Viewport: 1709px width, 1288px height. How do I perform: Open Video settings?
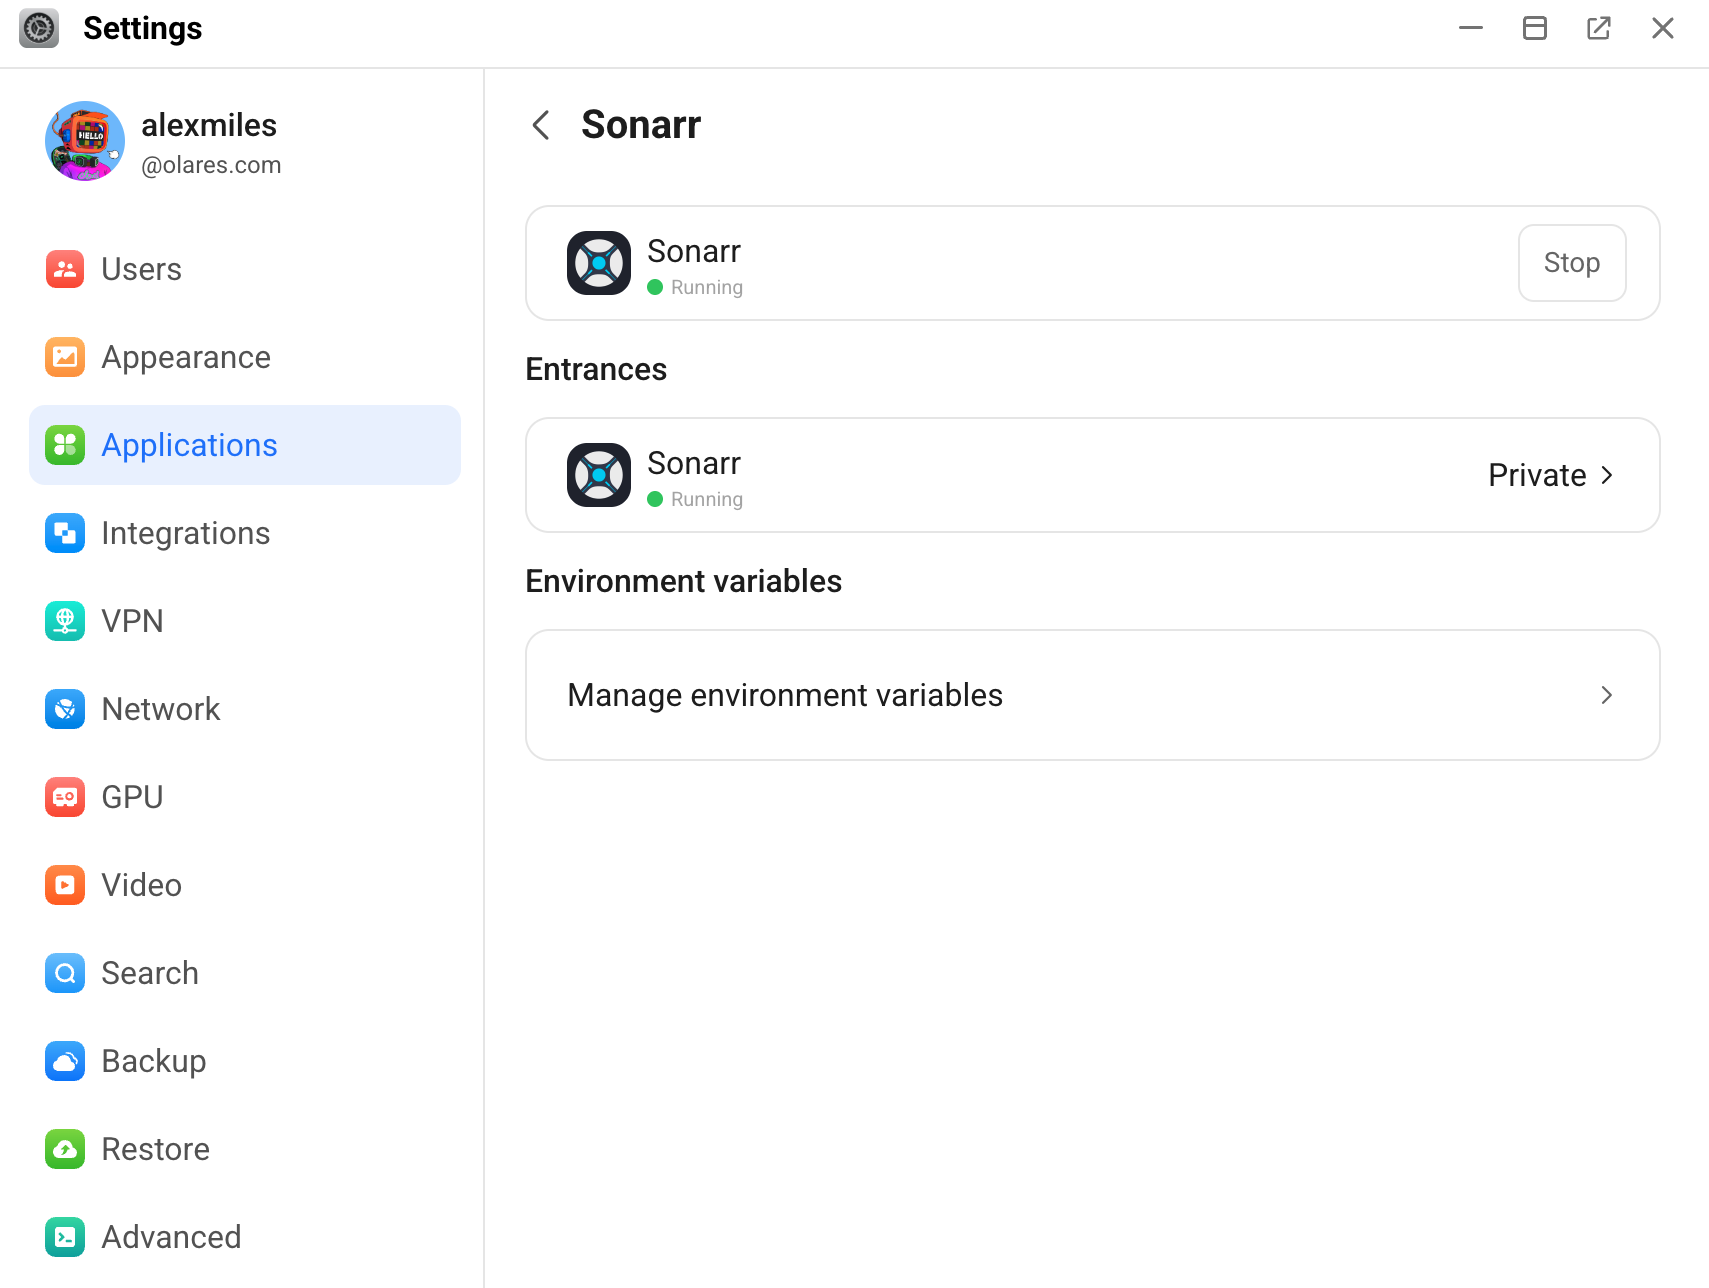(141, 885)
